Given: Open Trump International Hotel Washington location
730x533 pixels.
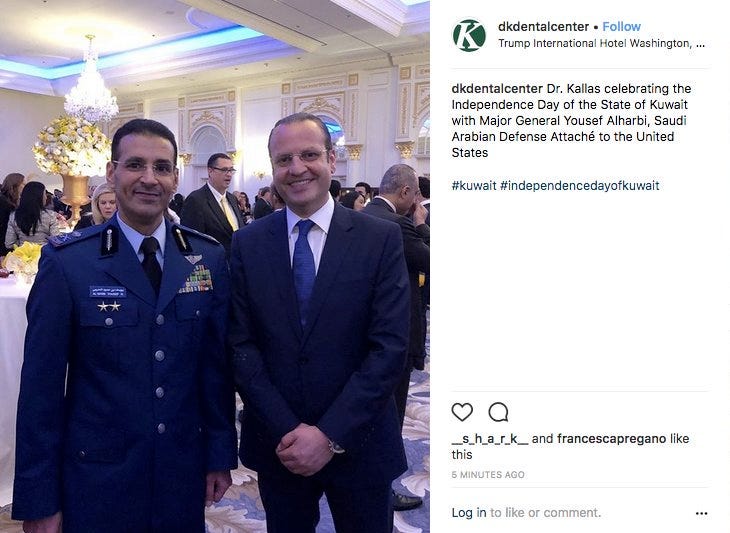Looking at the screenshot, I should (601, 43).
